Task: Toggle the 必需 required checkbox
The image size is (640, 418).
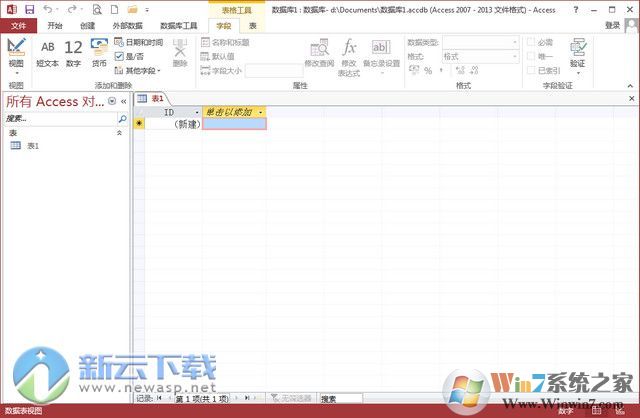Action: 531,42
